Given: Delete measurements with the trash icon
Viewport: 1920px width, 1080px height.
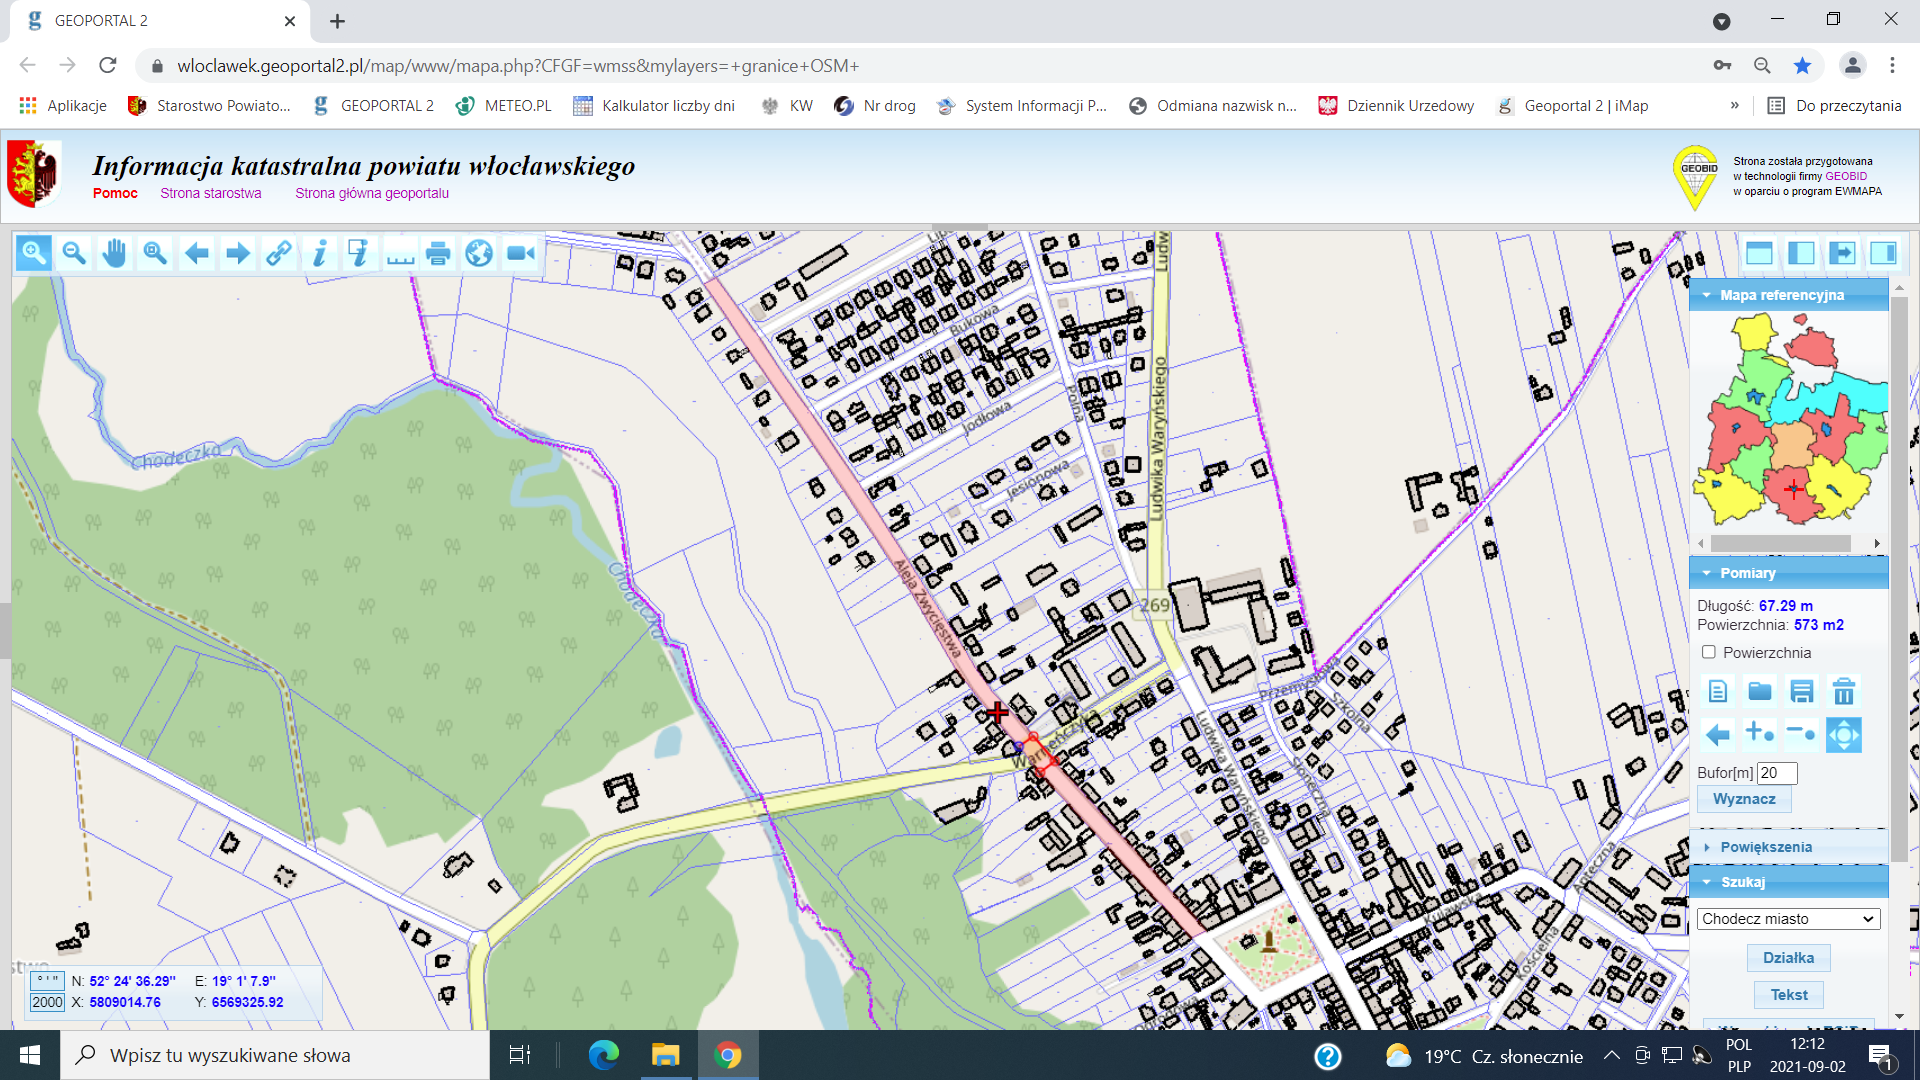Looking at the screenshot, I should [x=1843, y=691].
